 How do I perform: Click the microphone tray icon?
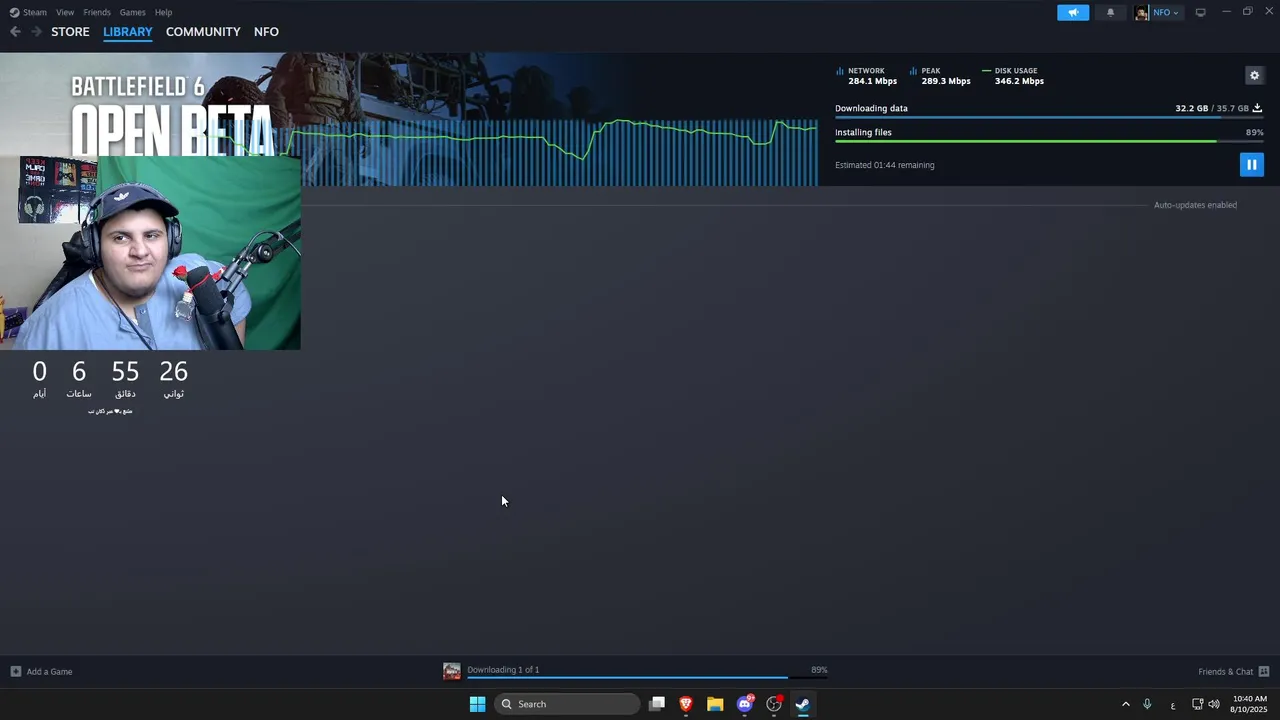pyautogui.click(x=1147, y=704)
